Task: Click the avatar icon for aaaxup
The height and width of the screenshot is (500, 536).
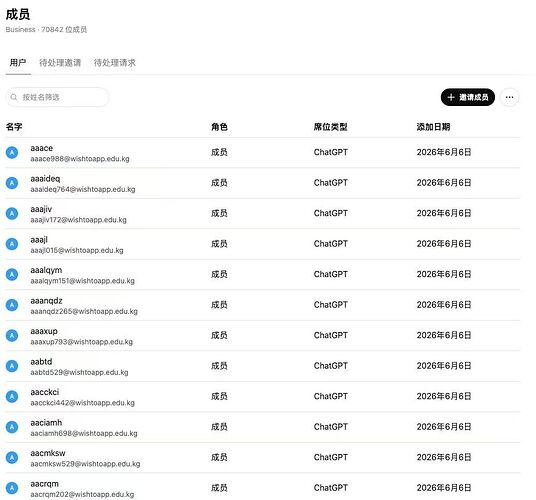Action: point(12,335)
